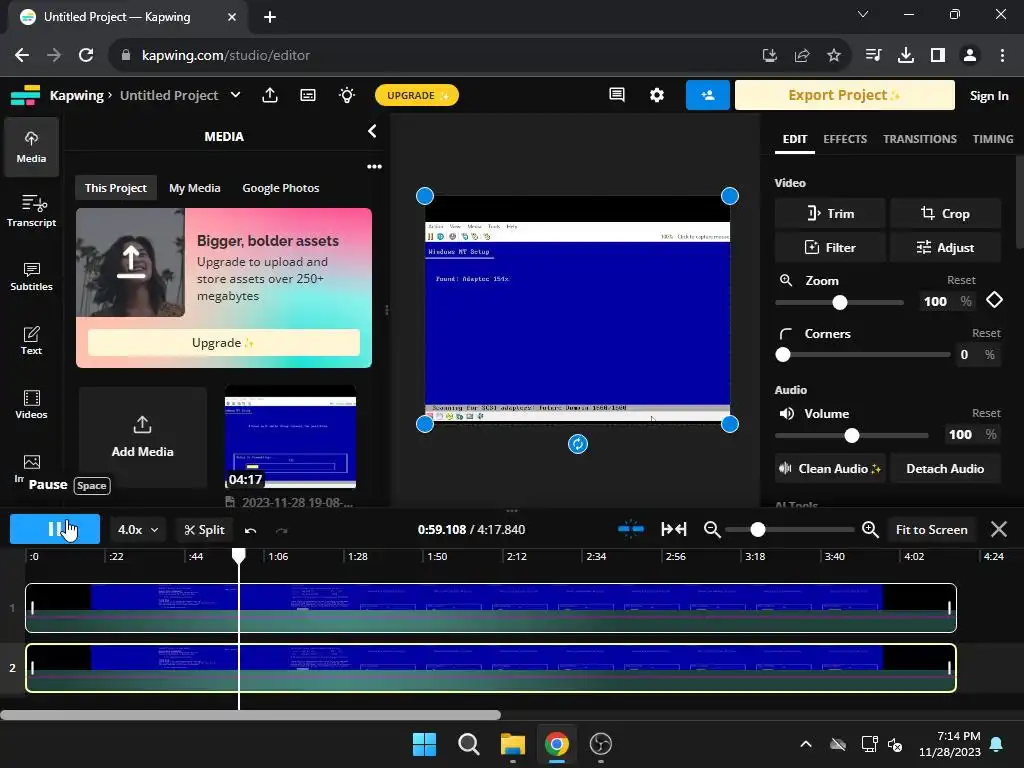
Task: Click the share upload icon beside project name
Action: point(270,95)
